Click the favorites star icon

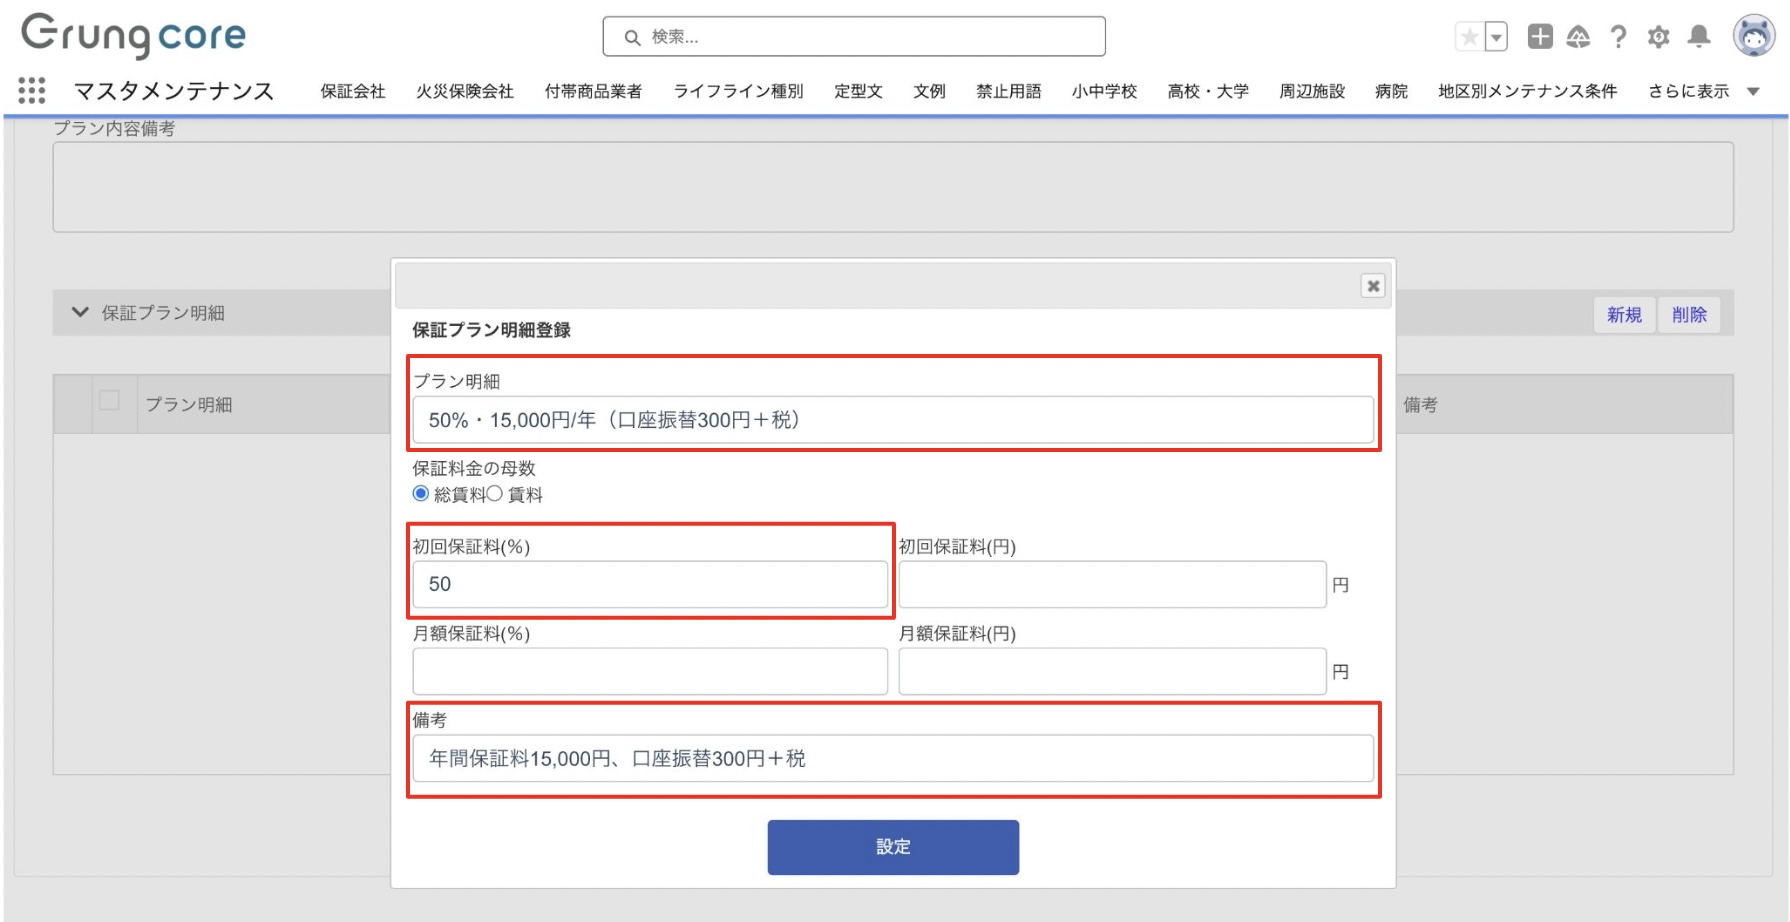point(1469,38)
